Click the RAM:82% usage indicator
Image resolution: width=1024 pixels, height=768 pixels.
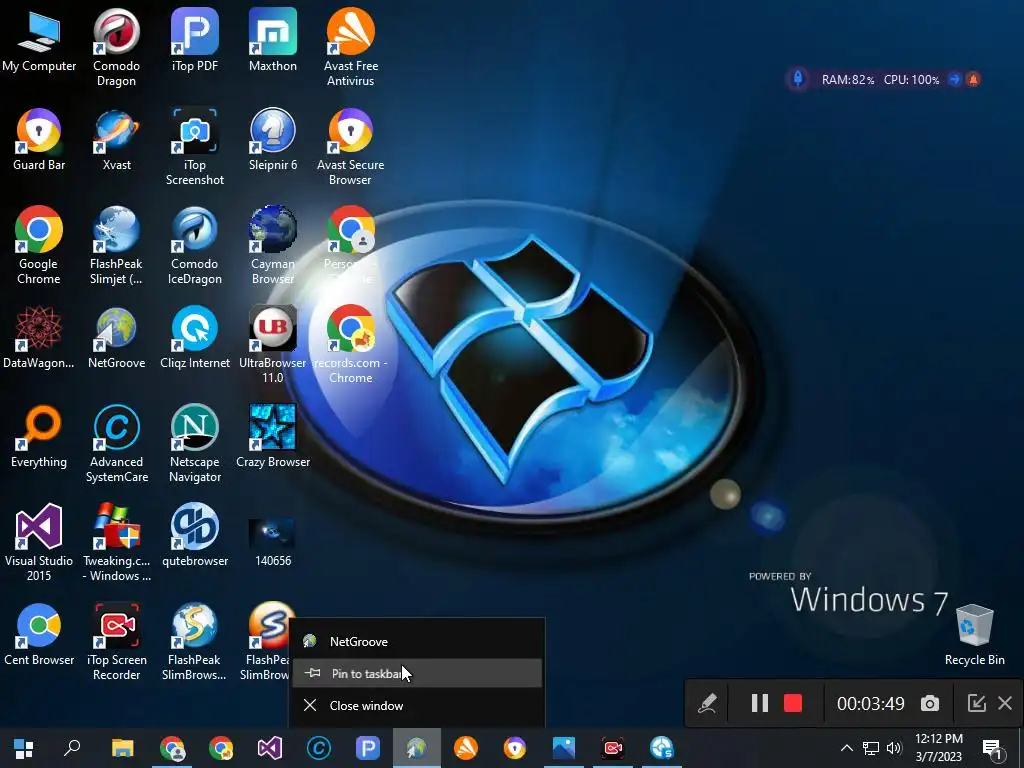[x=848, y=80]
